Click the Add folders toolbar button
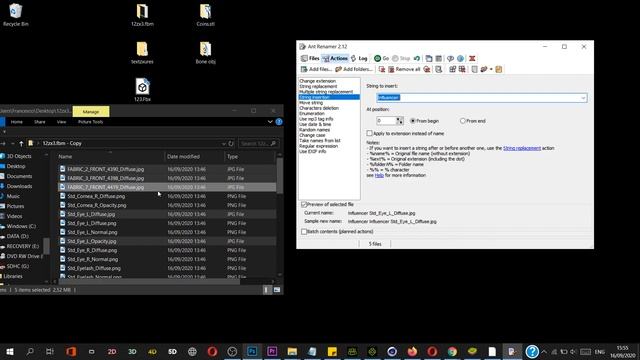 click(x=354, y=69)
